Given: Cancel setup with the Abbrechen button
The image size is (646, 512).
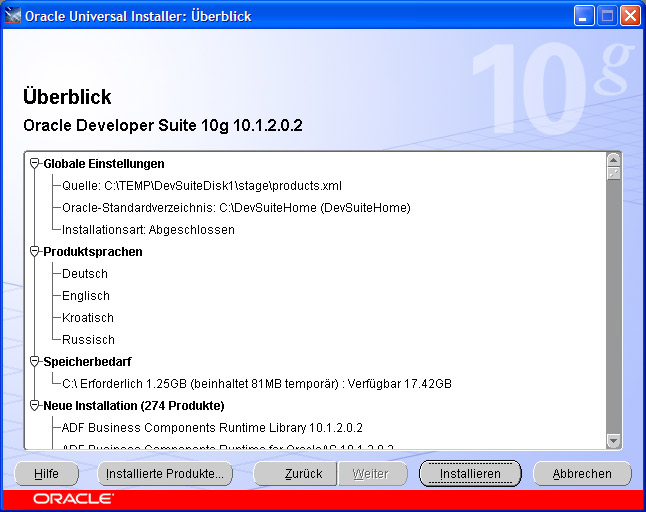Looking at the screenshot, I should tap(582, 474).
